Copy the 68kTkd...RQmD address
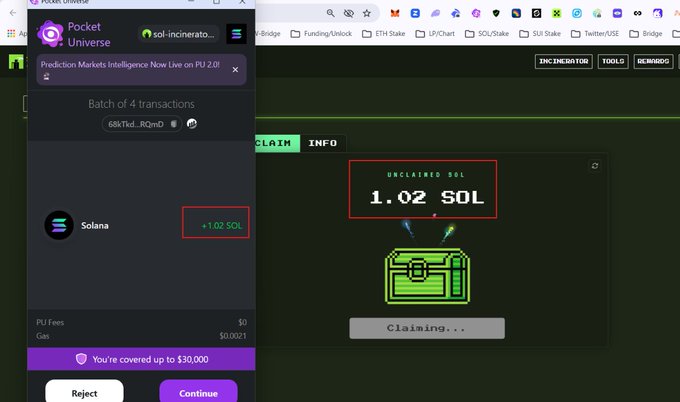Viewport: 680px width, 402px height. (173, 124)
